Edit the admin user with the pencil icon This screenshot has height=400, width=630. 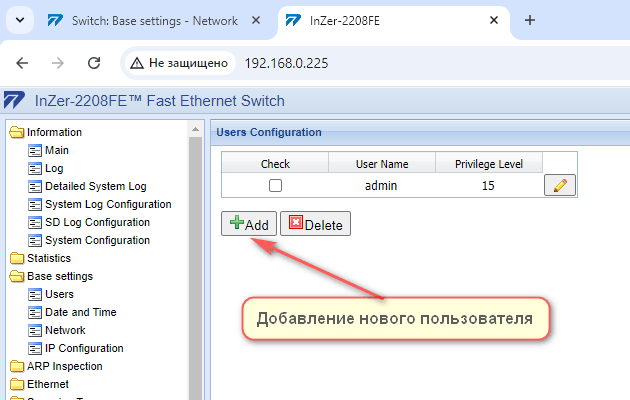560,185
